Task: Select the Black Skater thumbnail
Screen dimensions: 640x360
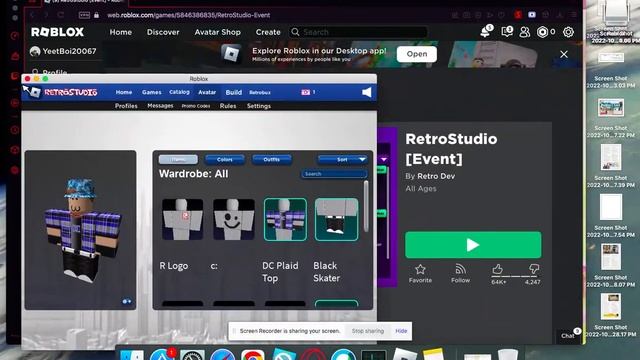Action: coord(337,219)
